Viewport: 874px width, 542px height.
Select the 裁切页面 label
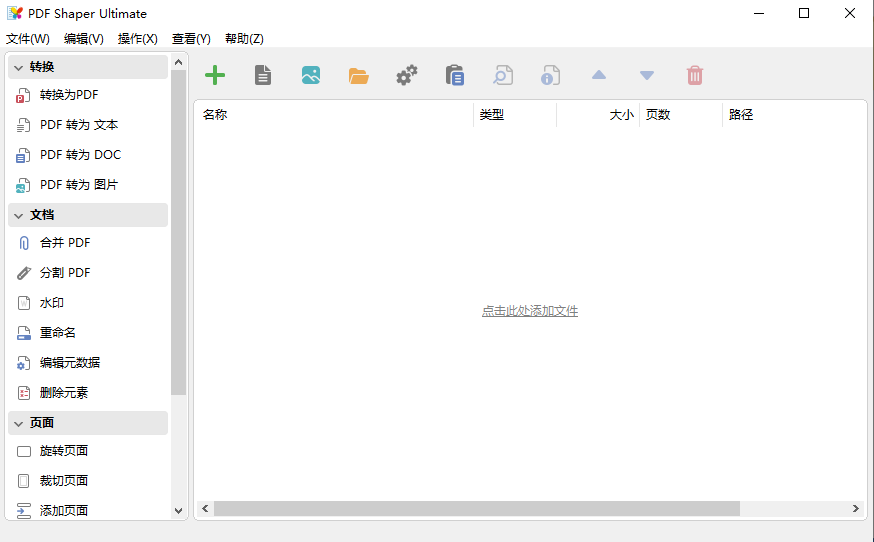click(x=64, y=480)
